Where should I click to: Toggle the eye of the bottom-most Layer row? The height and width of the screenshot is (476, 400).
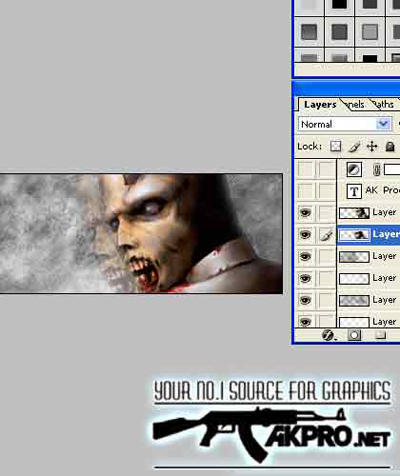pyautogui.click(x=305, y=321)
